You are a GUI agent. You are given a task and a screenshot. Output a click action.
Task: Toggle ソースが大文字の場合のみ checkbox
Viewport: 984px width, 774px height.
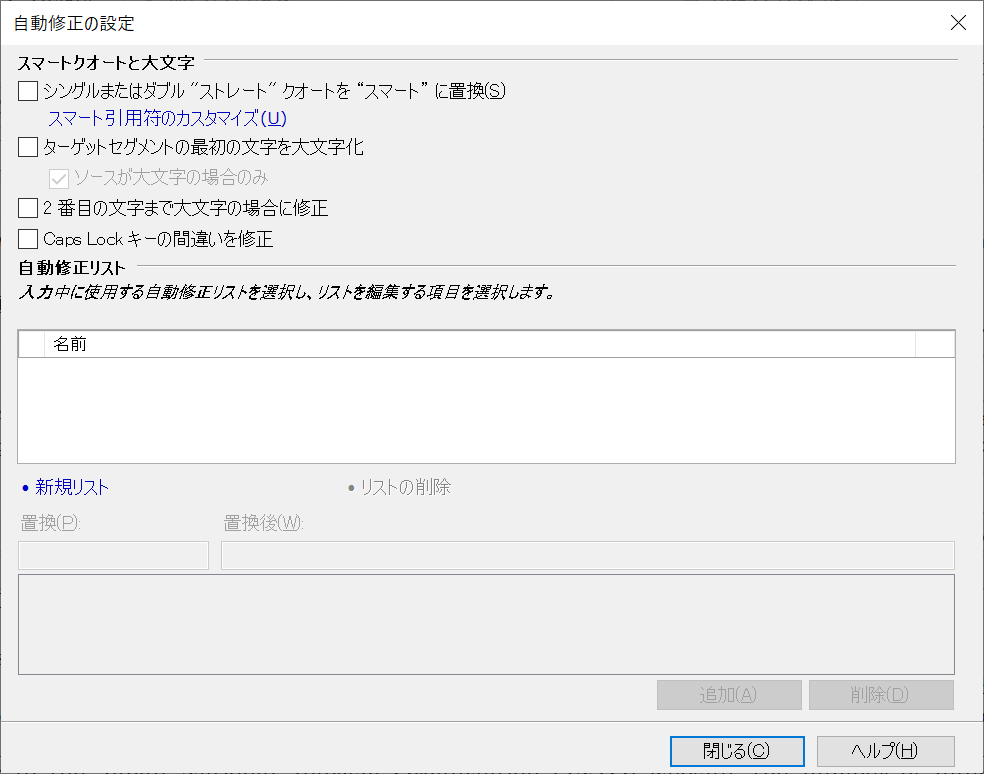59,179
